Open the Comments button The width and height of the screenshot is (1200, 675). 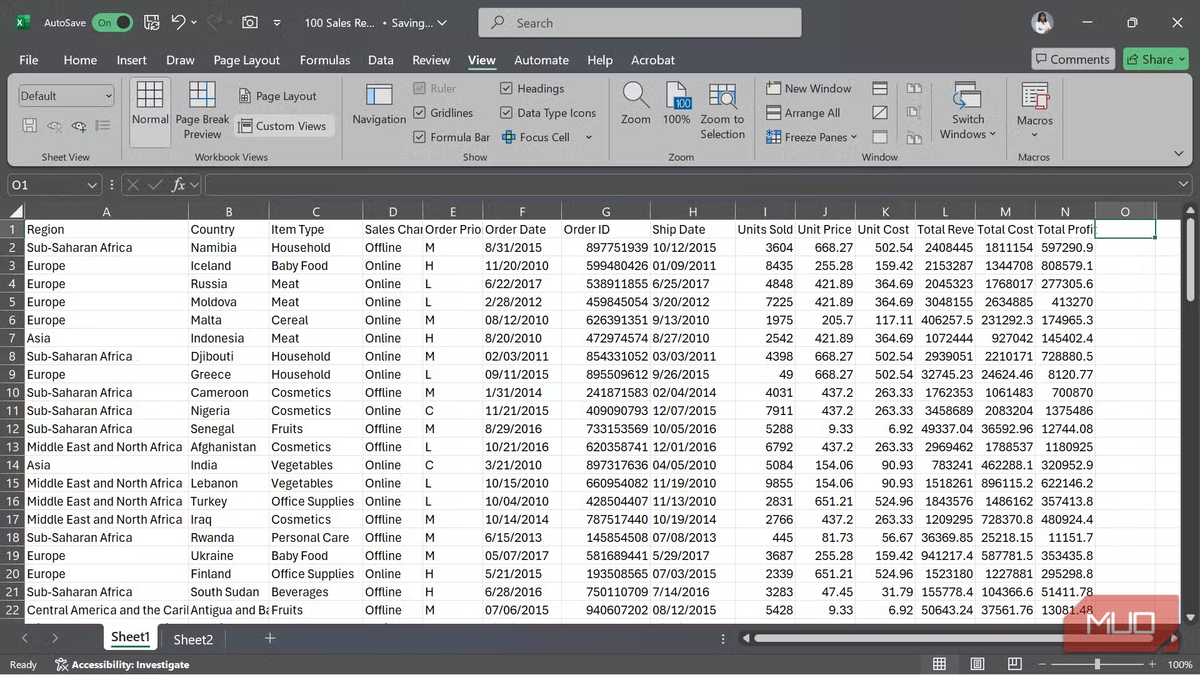(1071, 59)
